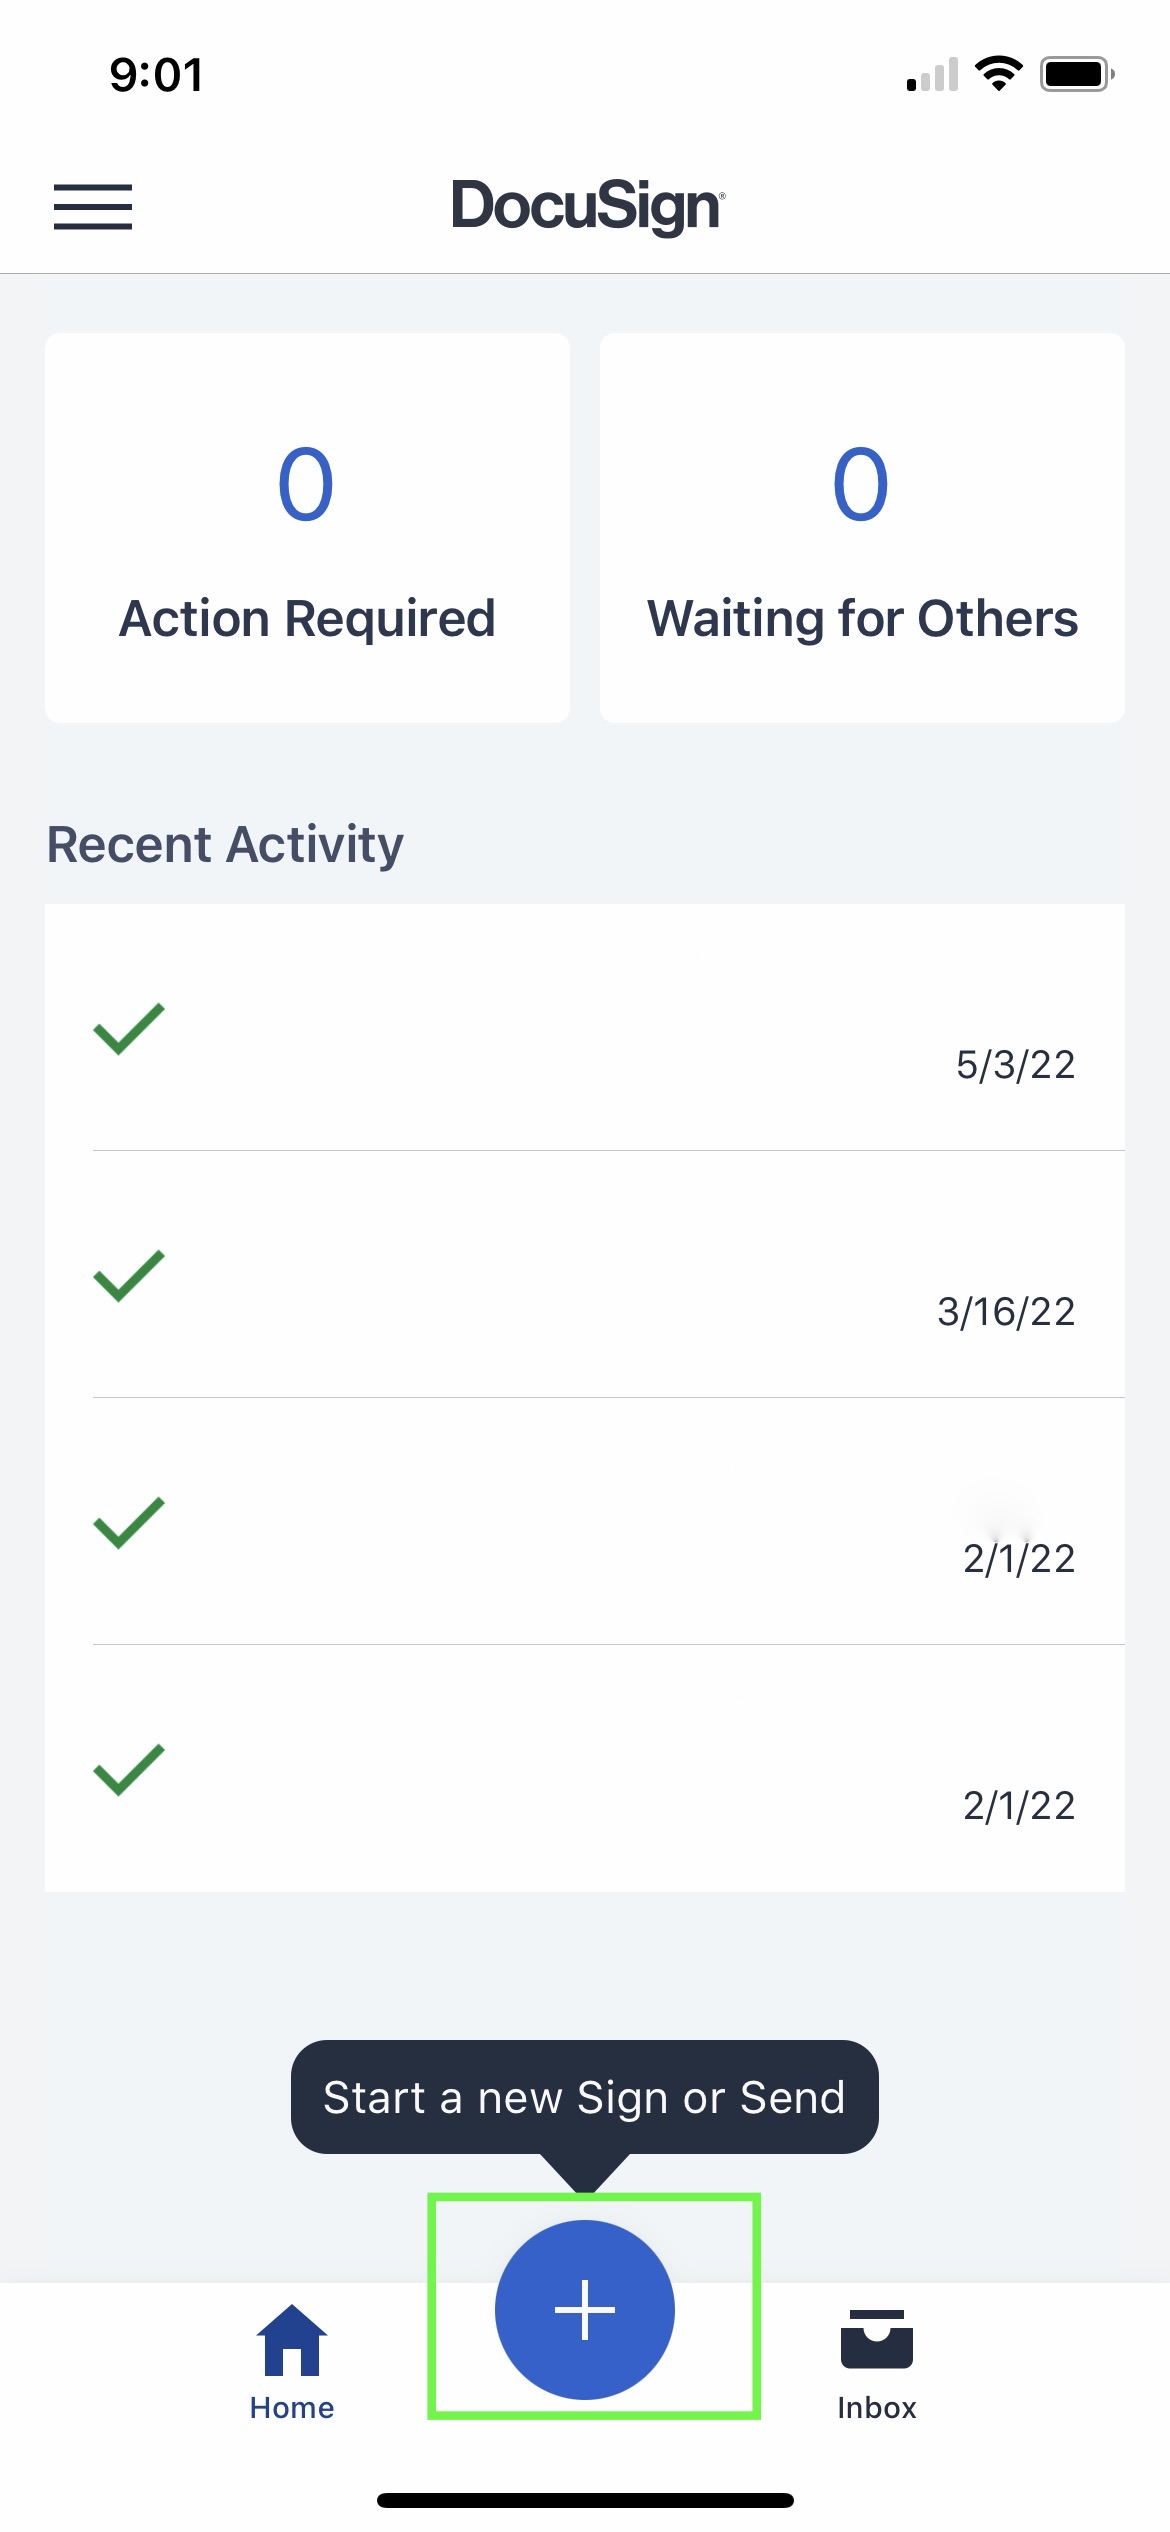Tap the Wi-Fi indicator in the status bar

[x=996, y=73]
